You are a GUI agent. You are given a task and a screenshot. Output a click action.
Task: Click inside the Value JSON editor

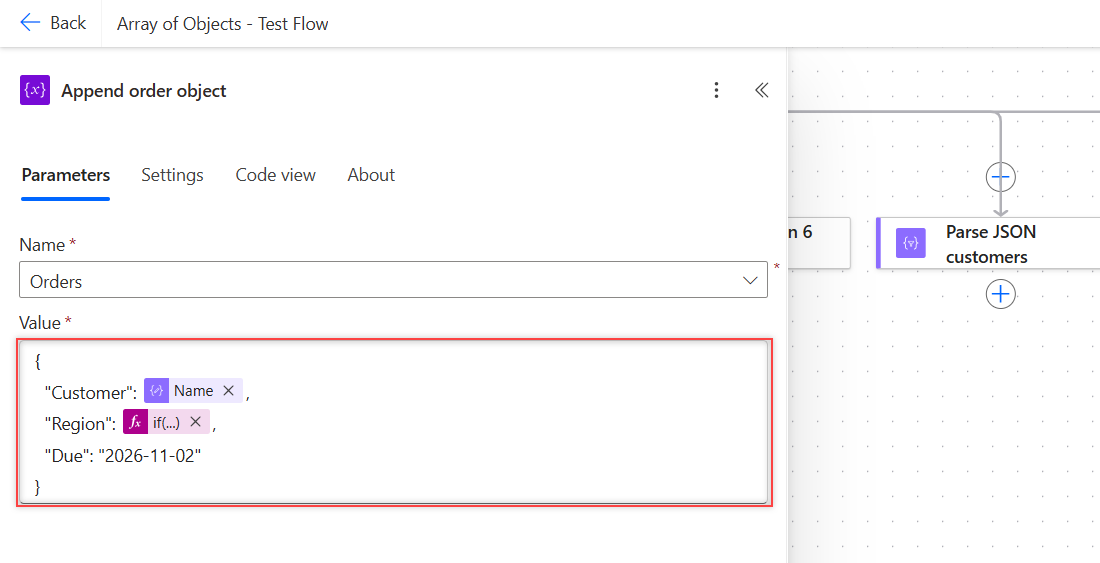pyautogui.click(x=394, y=423)
